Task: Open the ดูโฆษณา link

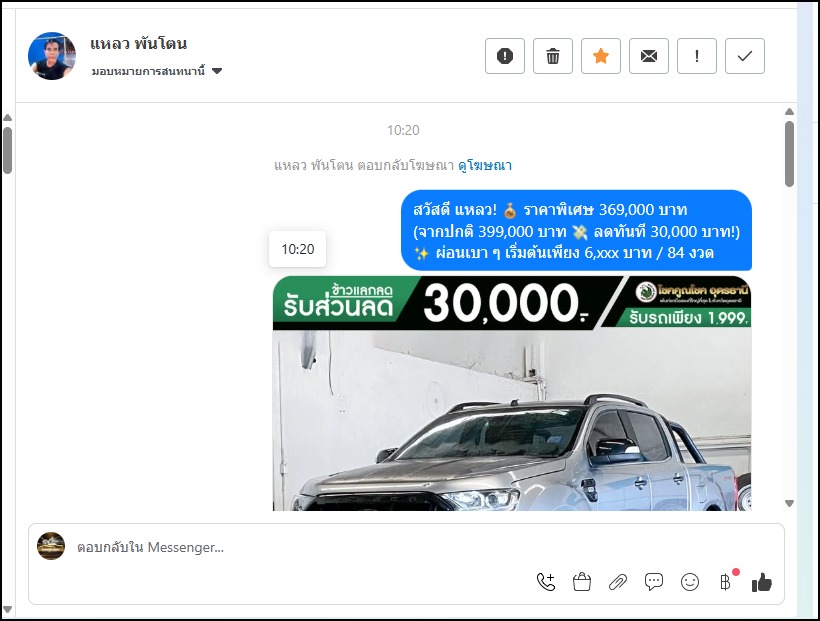Action: (x=485, y=165)
